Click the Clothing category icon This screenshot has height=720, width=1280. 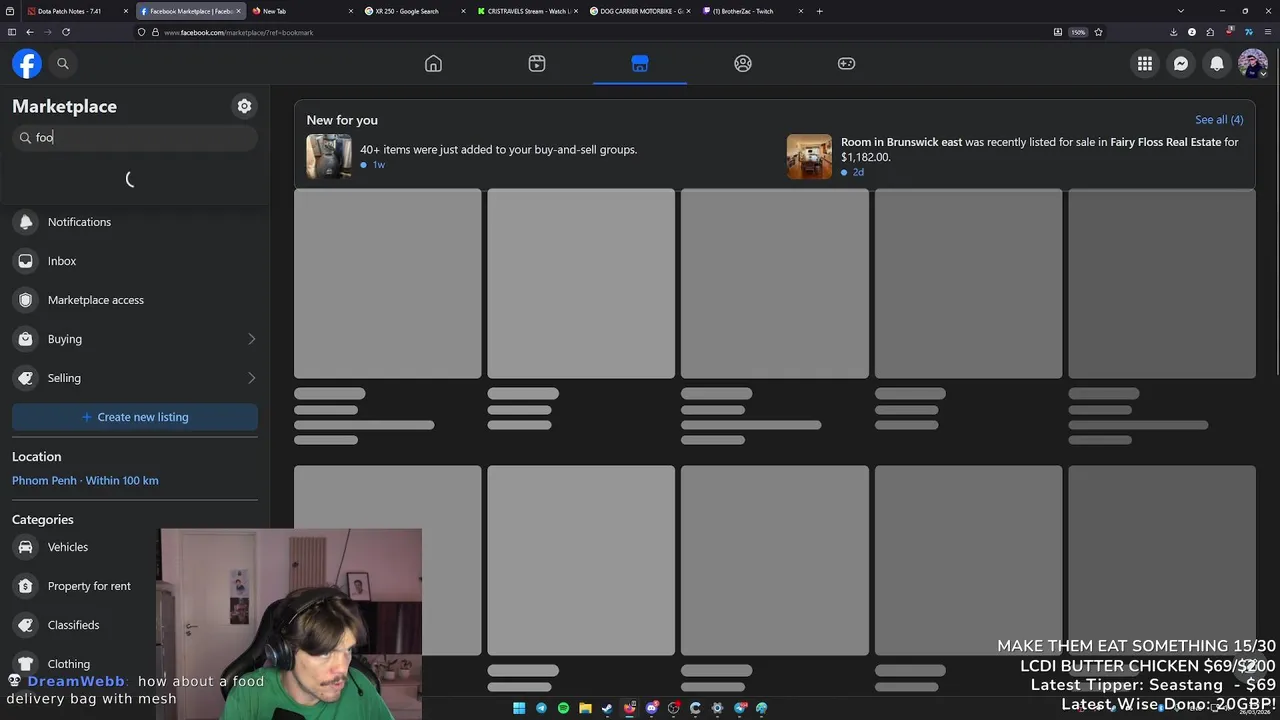(26, 664)
